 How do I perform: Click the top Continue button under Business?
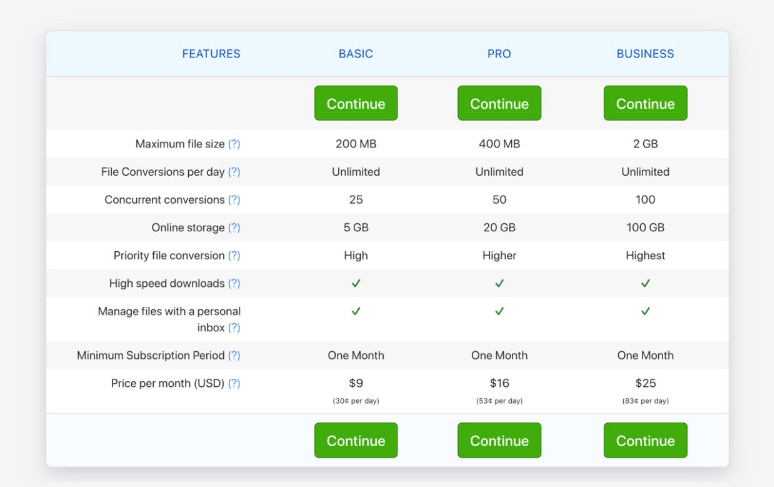click(x=645, y=104)
